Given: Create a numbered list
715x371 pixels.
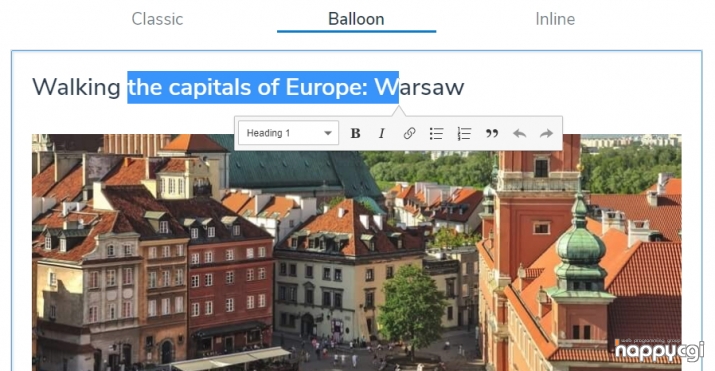Looking at the screenshot, I should (x=464, y=133).
